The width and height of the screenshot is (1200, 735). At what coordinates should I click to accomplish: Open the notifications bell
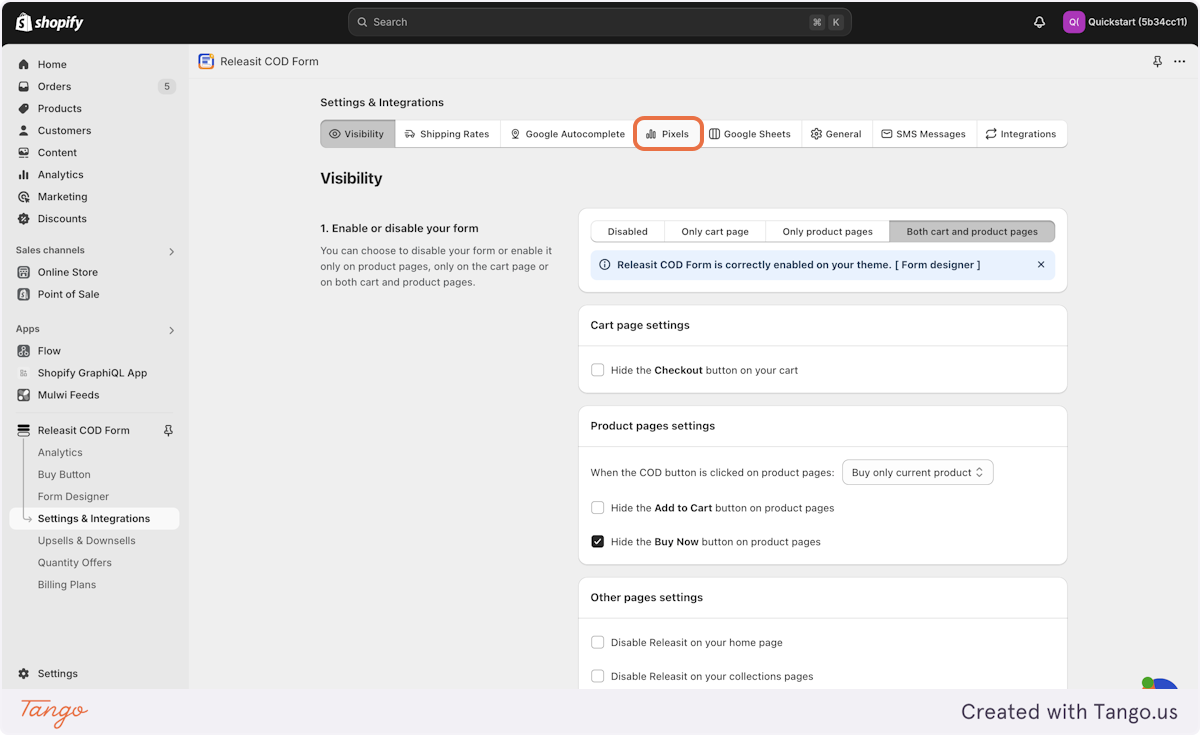[1039, 22]
